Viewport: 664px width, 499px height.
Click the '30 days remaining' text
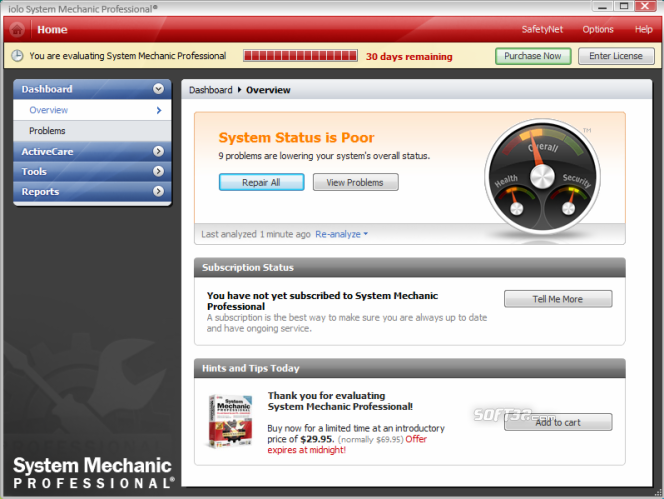coord(409,56)
